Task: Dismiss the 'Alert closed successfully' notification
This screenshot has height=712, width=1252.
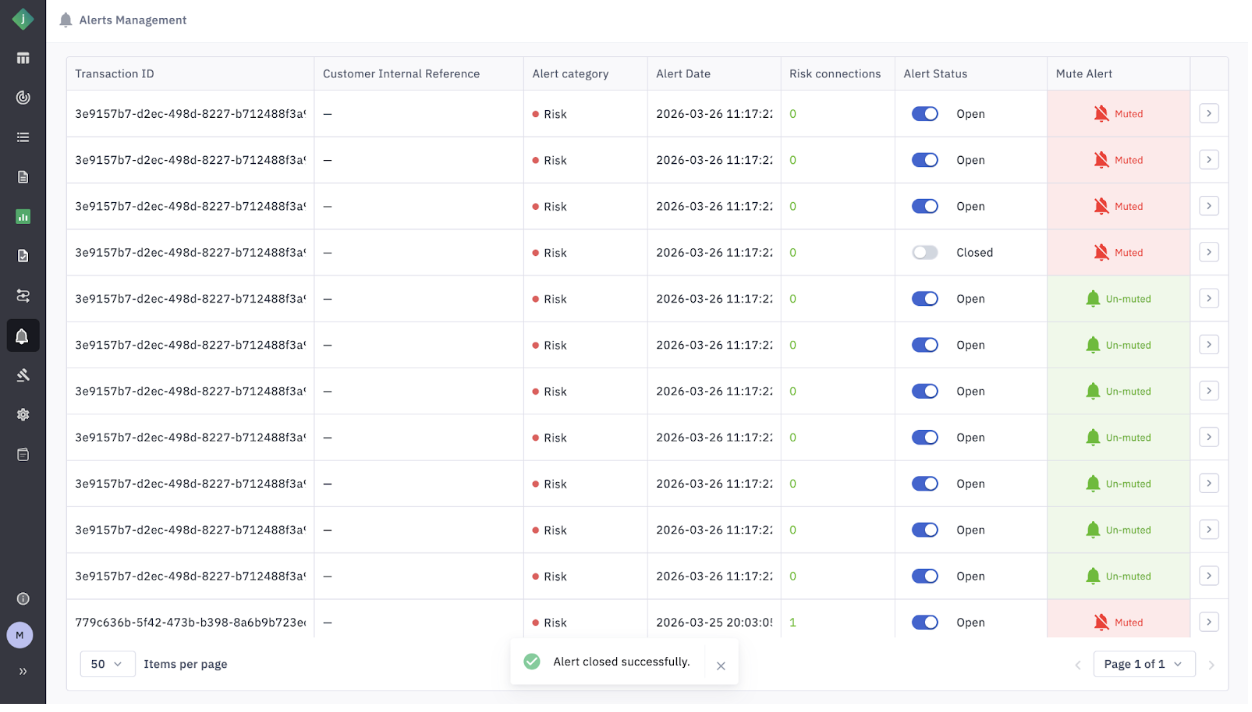Action: (721, 666)
